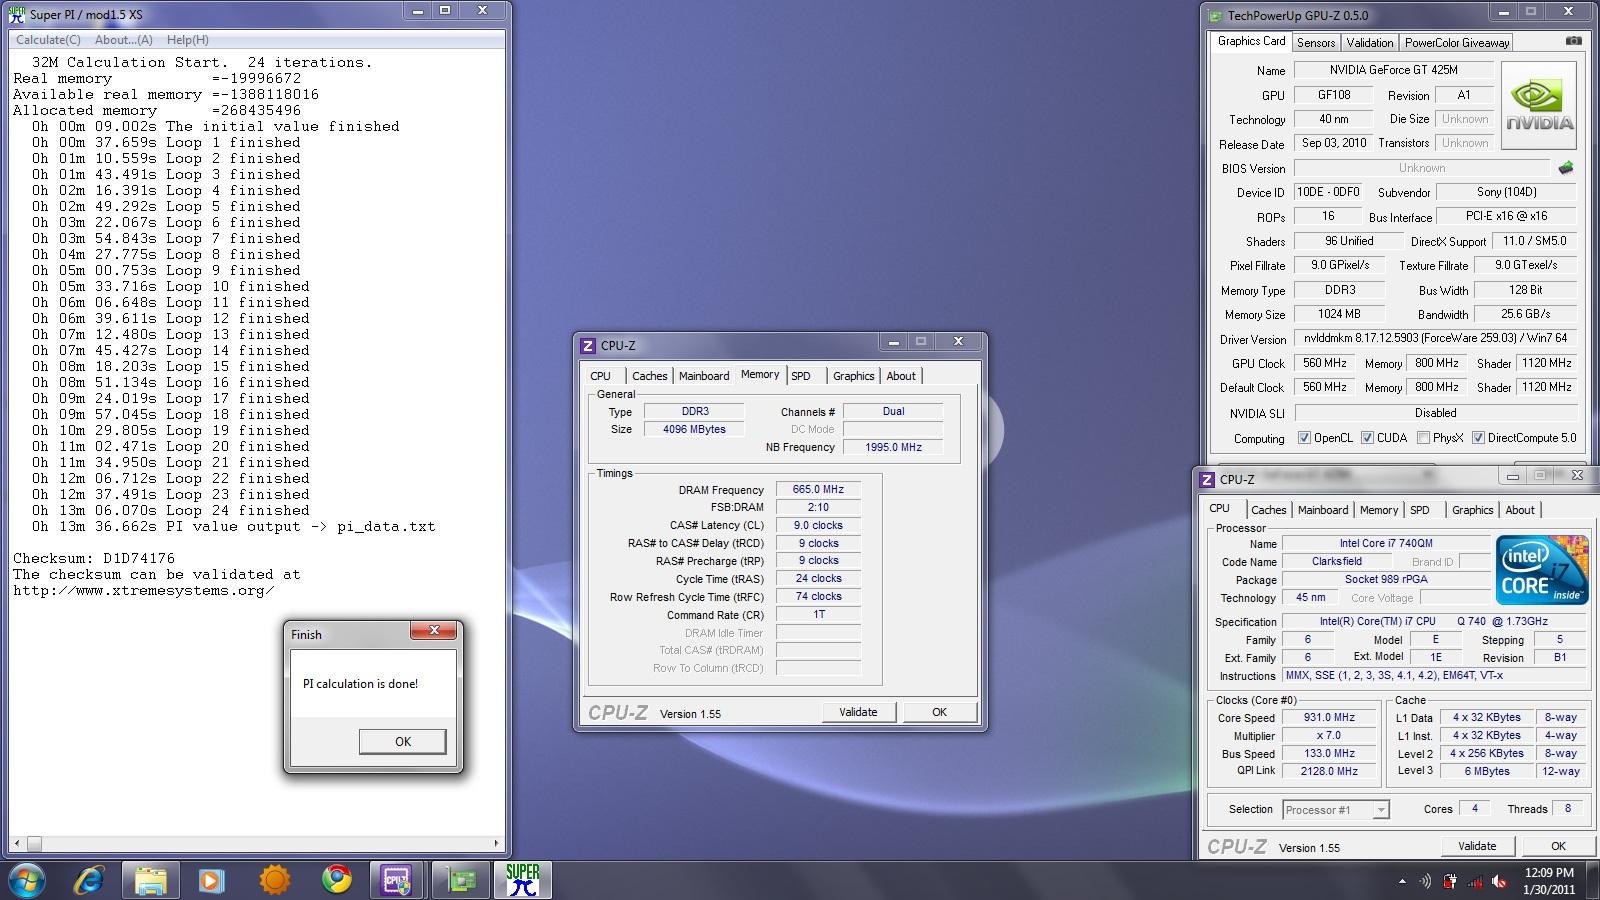Click the Core Speed value 931.0 MHz

(x=1329, y=718)
